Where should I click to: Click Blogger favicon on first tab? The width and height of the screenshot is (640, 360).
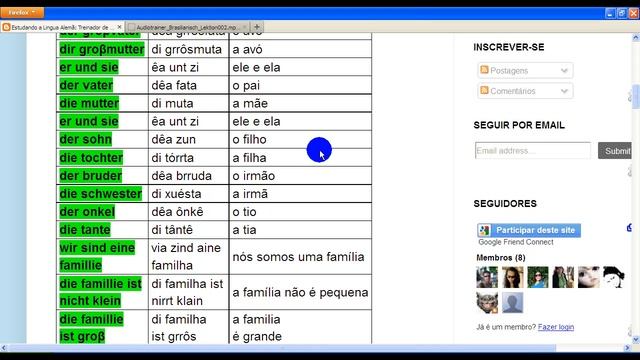pyautogui.click(x=7, y=27)
